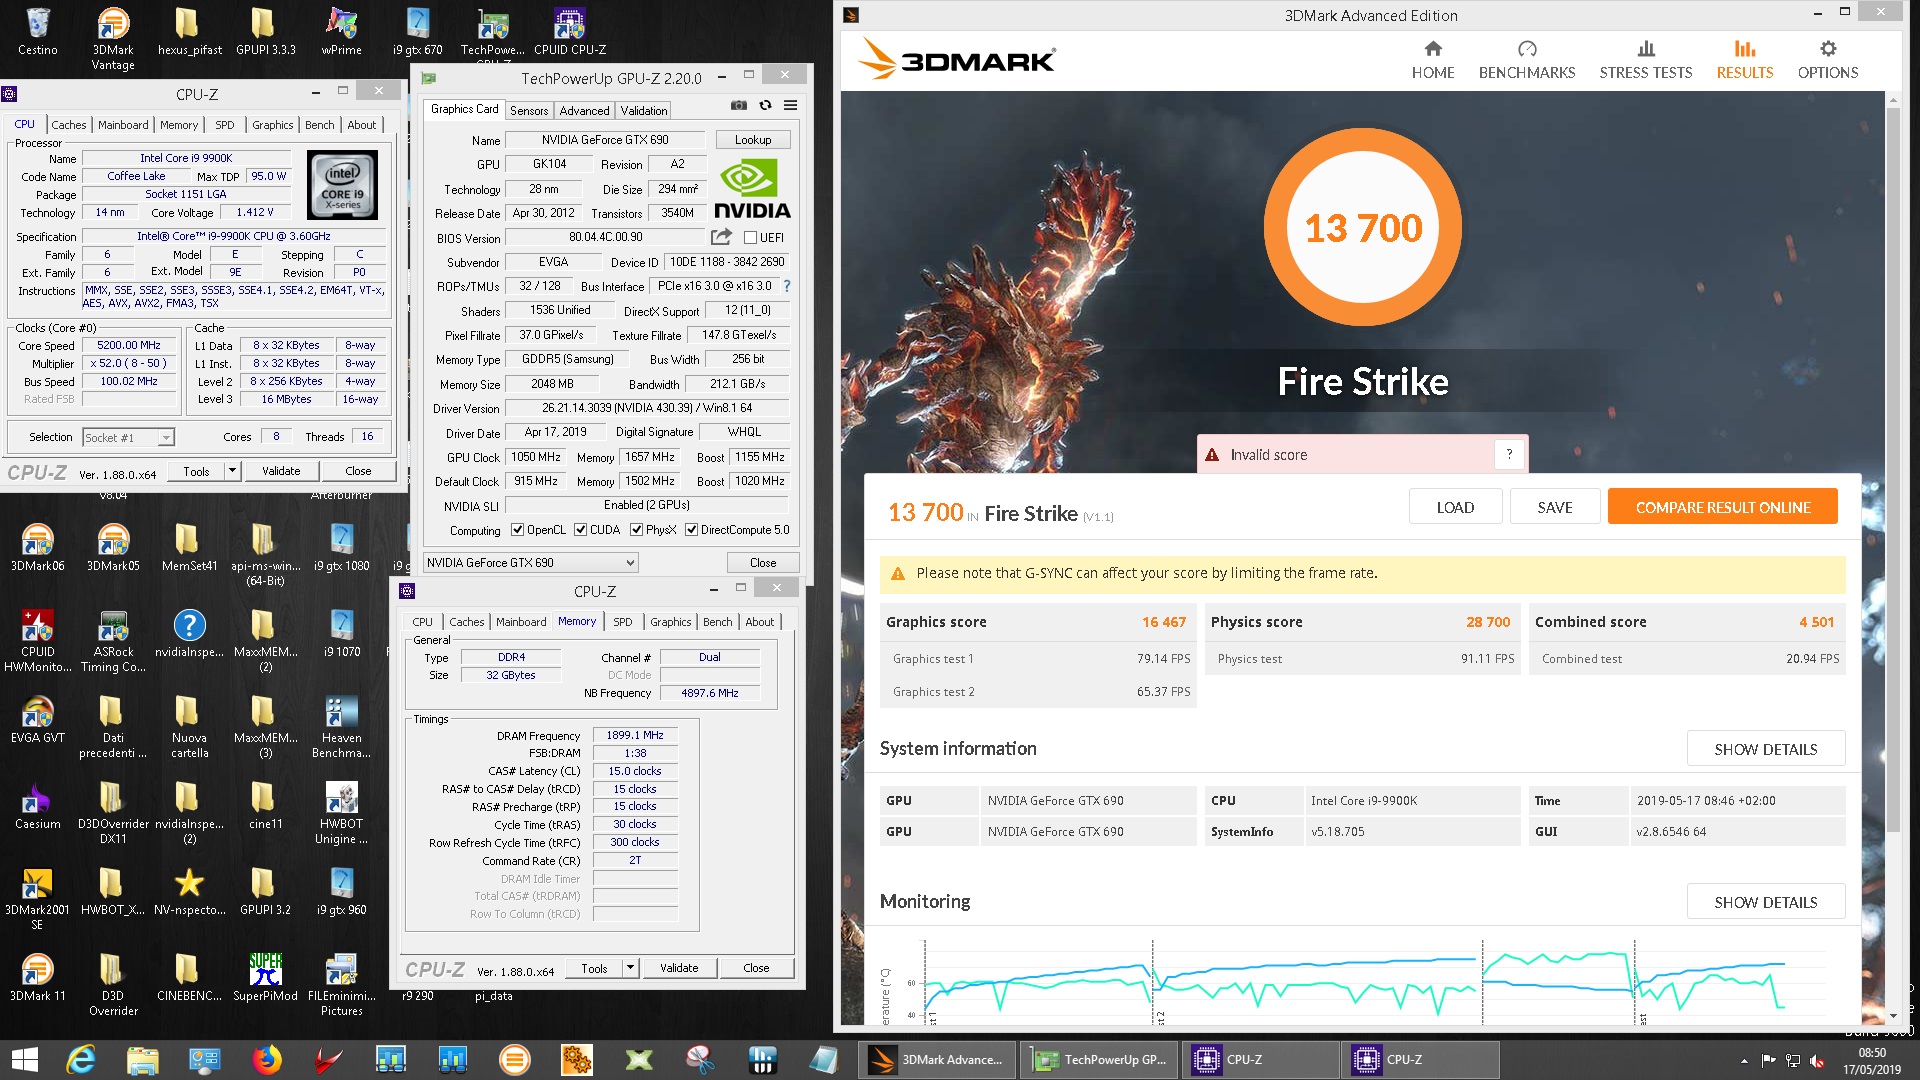The height and width of the screenshot is (1080, 1920).
Task: Open Advanced tab in GPU-Z
Action: click(x=584, y=111)
